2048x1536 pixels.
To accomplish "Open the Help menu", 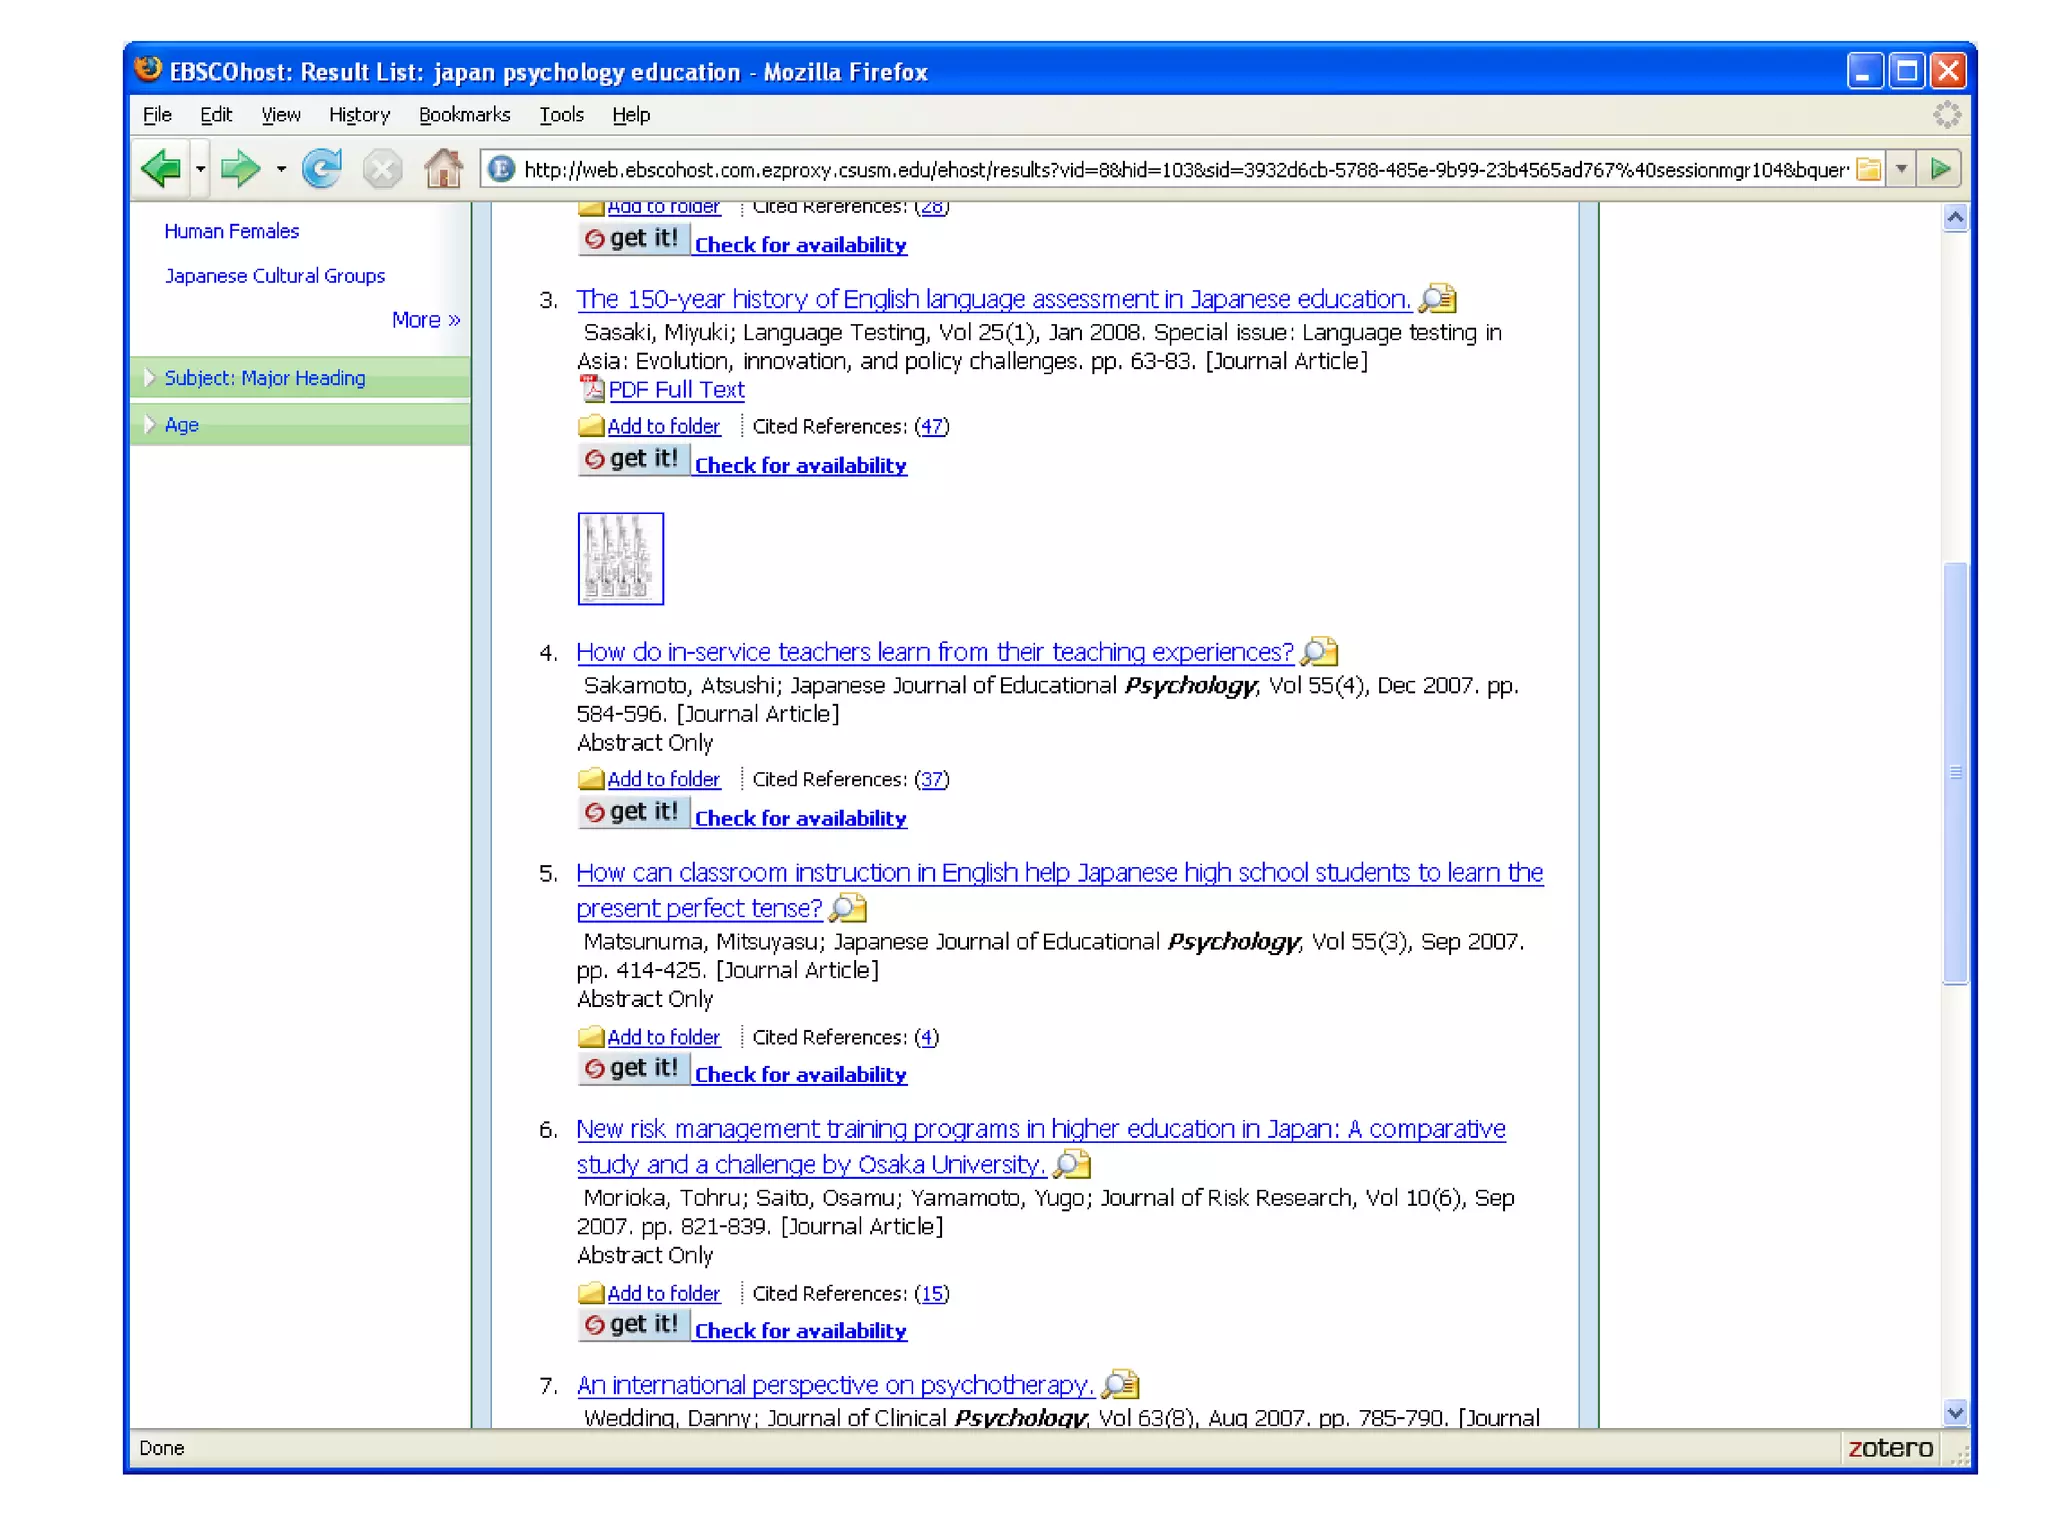I will pyautogui.click(x=631, y=115).
